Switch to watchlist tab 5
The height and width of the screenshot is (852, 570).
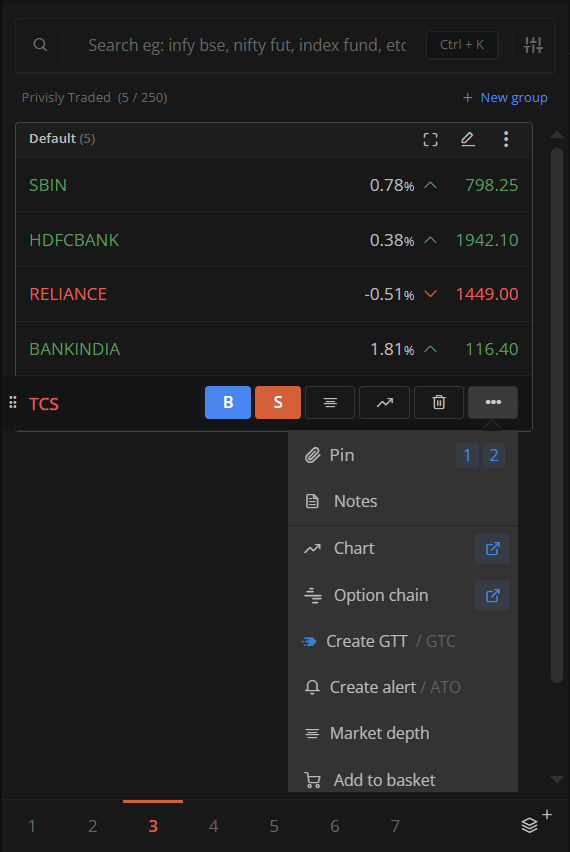[274, 826]
